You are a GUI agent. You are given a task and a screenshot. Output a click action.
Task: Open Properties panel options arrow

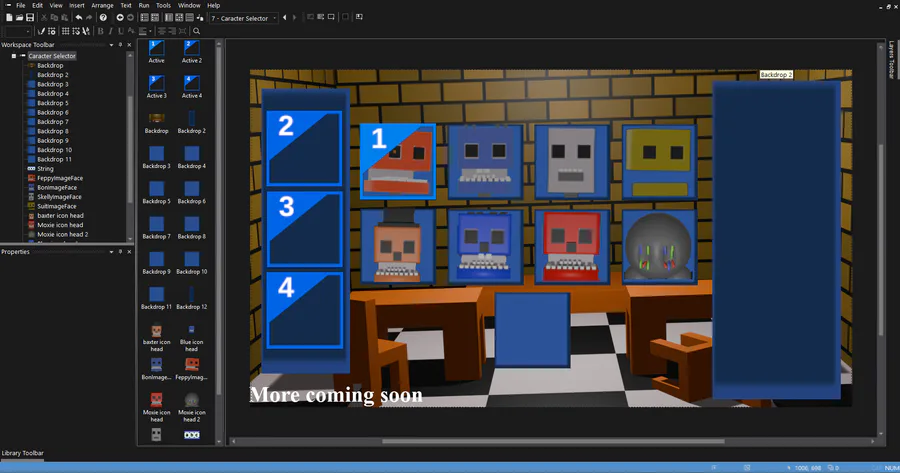pos(111,252)
